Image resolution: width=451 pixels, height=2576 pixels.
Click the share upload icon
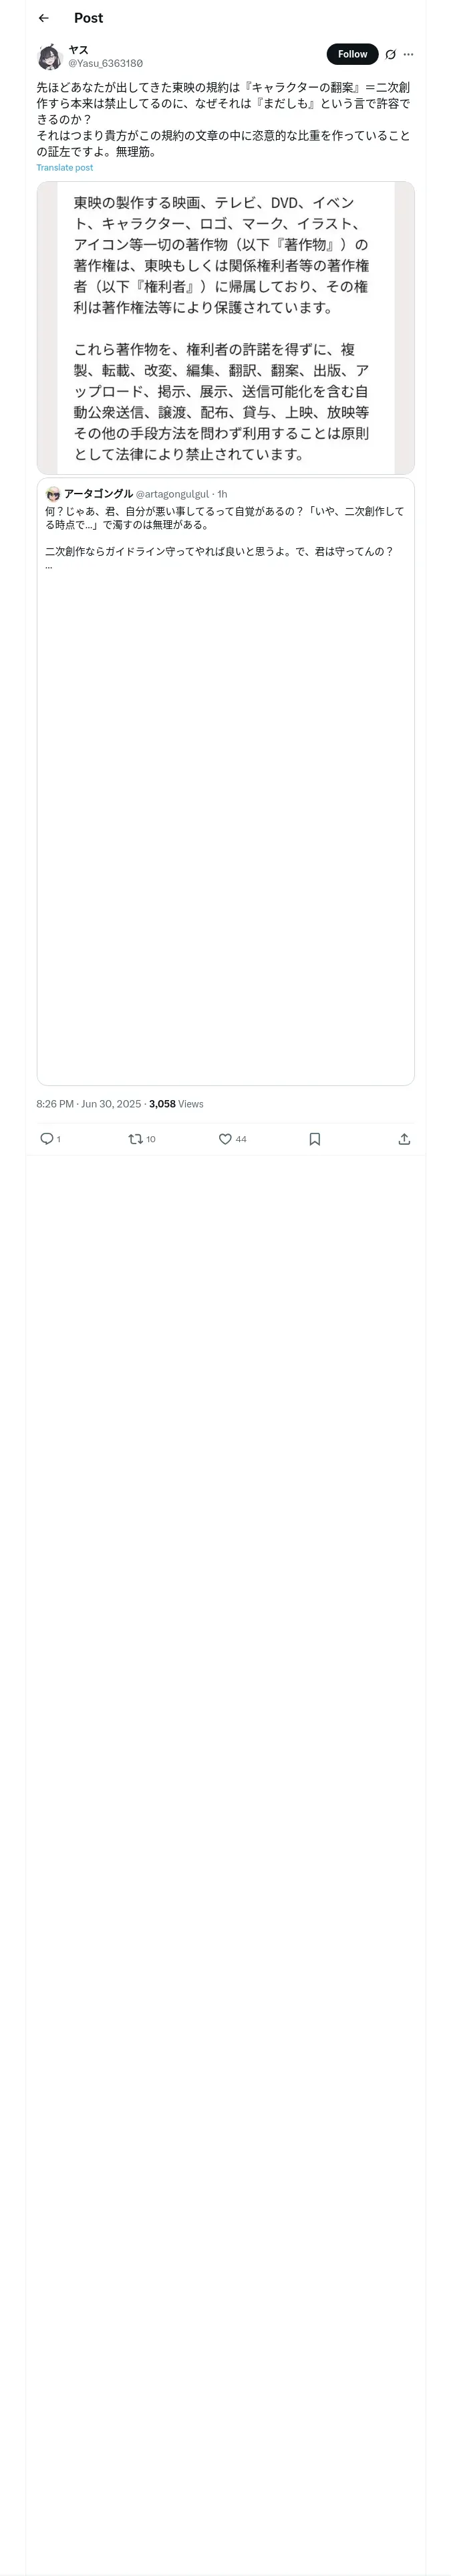(404, 1139)
